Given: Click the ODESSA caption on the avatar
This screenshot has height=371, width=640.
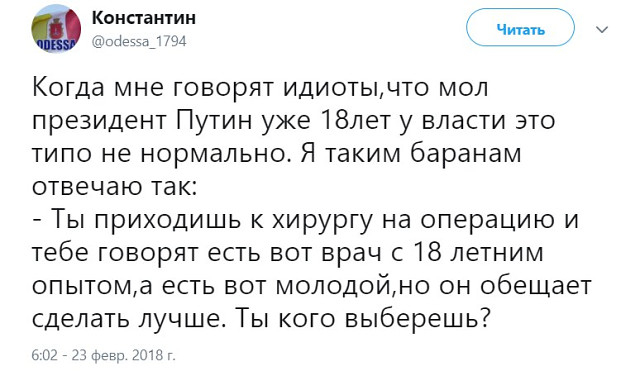Looking at the screenshot, I should click(54, 46).
